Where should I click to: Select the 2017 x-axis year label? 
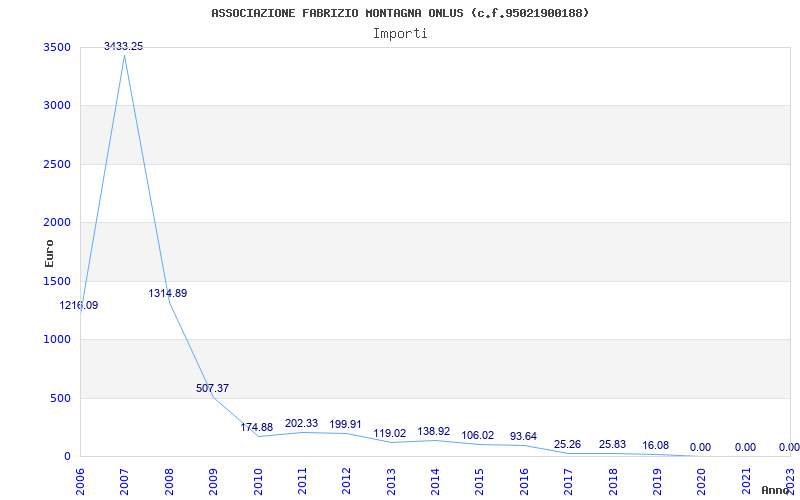click(568, 481)
